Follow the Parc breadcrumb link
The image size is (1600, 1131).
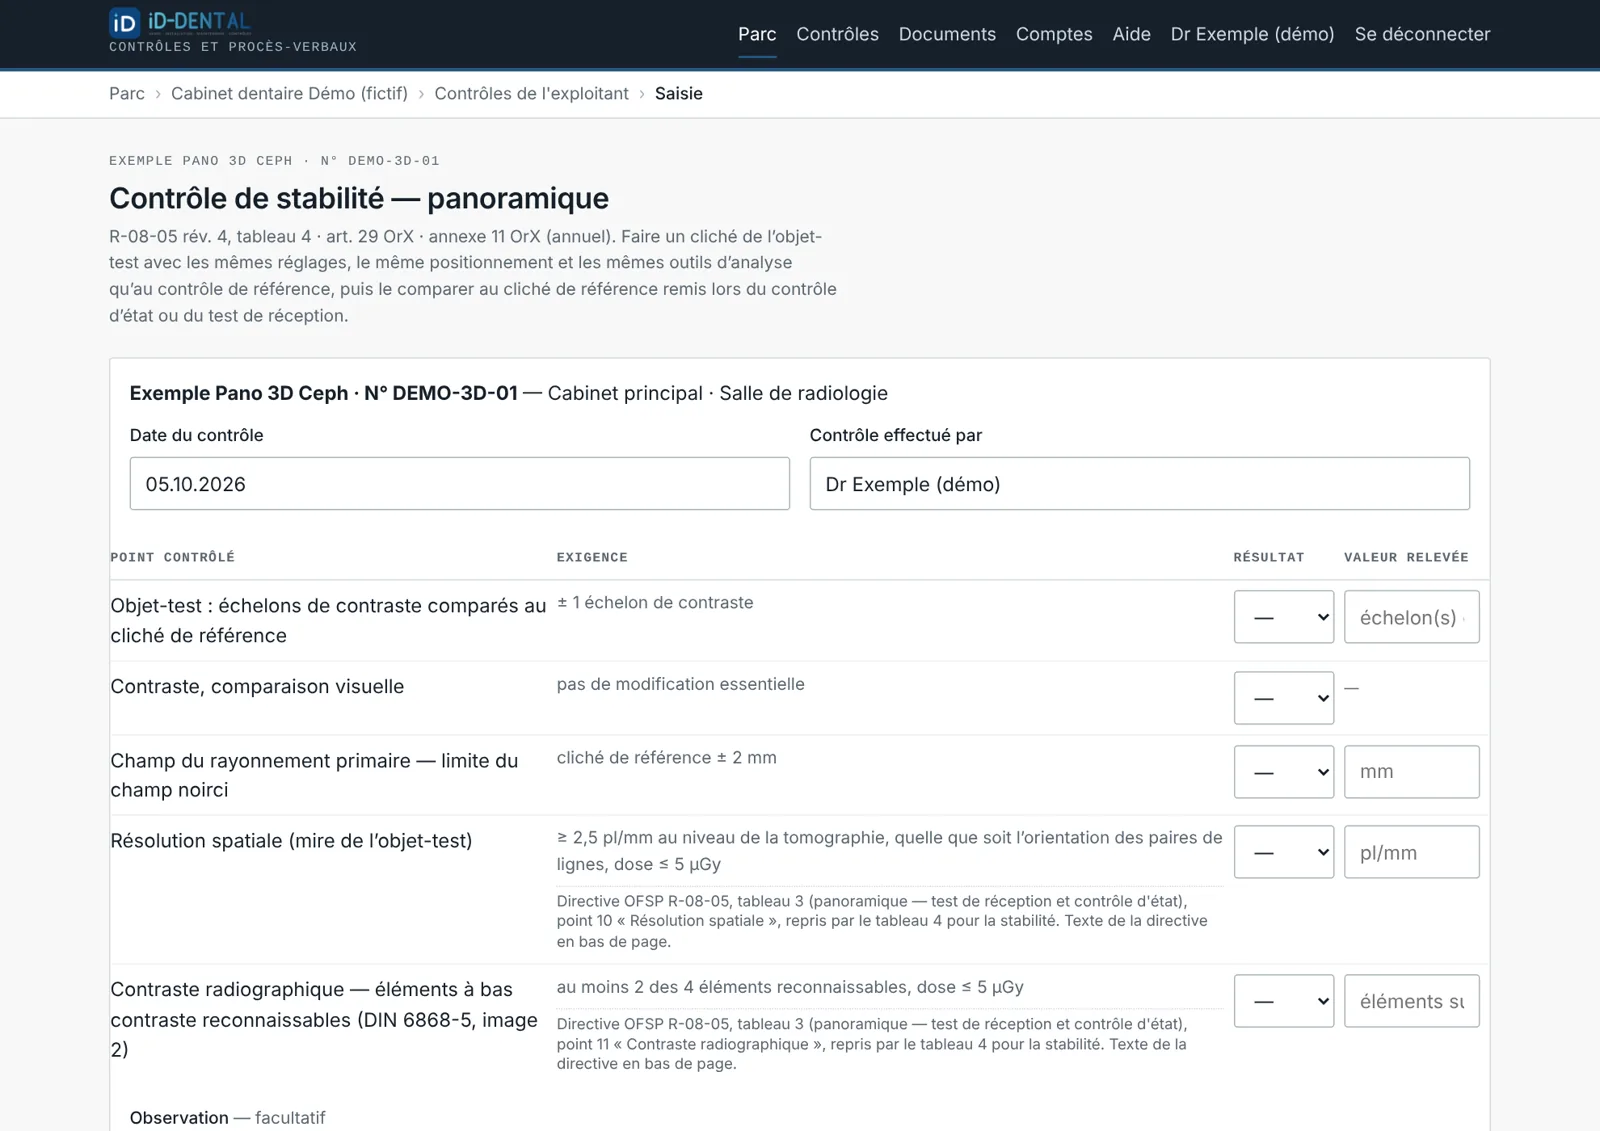[127, 93]
